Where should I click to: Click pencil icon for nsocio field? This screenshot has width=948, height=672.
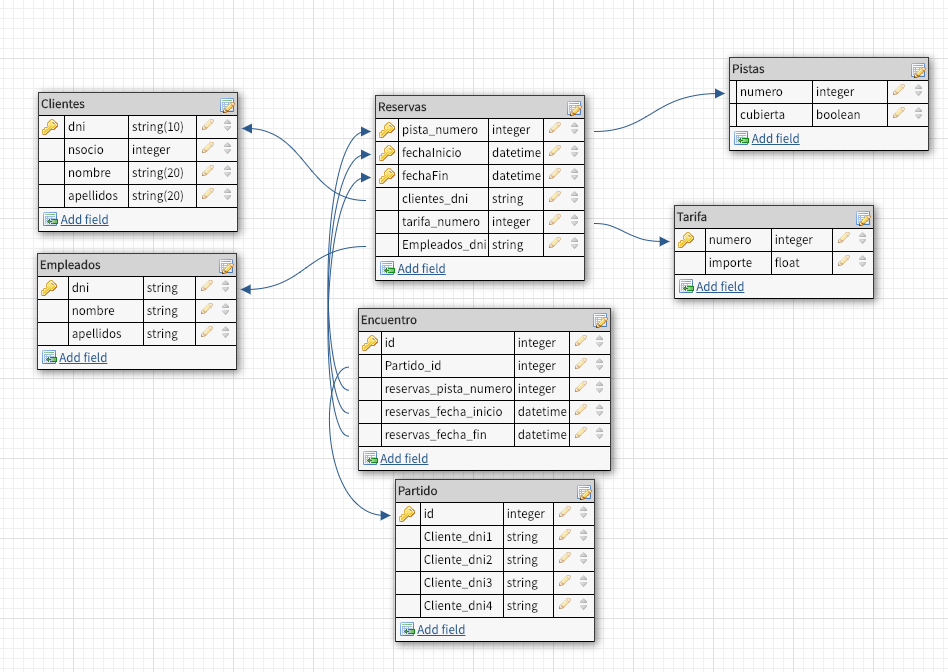pos(207,149)
